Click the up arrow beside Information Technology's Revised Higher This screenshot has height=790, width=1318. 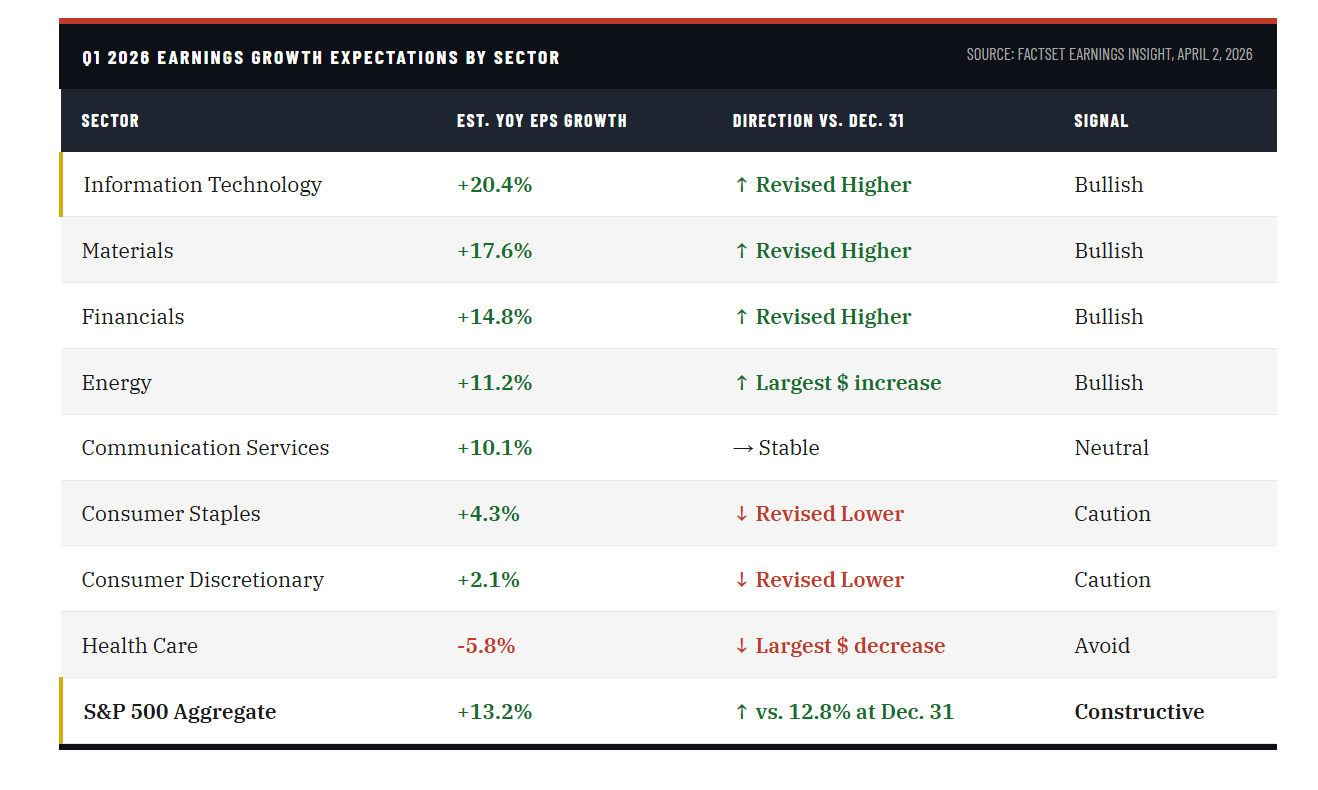[741, 185]
